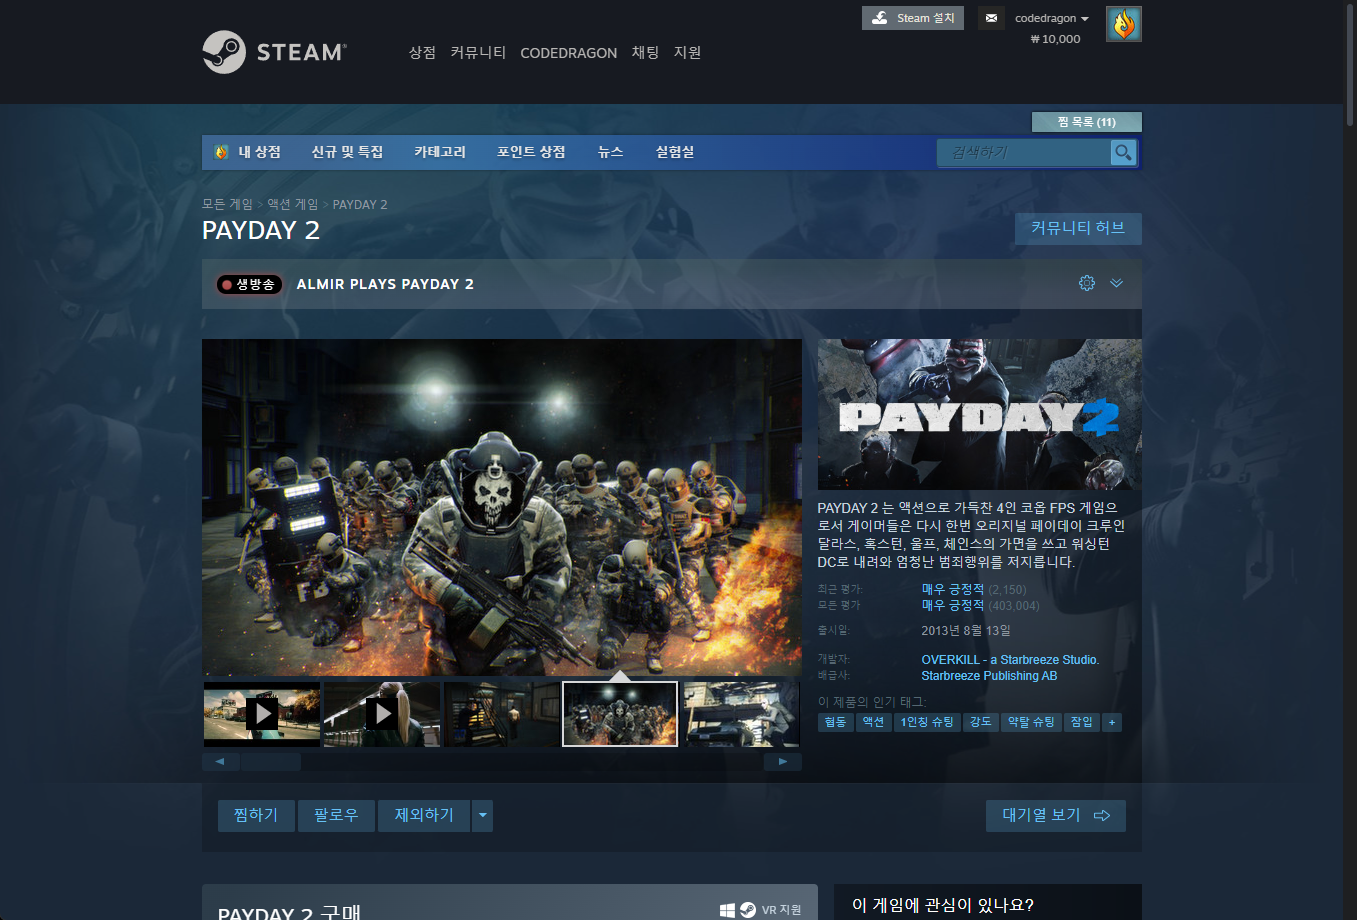Image resolution: width=1357 pixels, height=920 pixels.
Task: Click the 찜하기 wishlist button
Action: pos(256,816)
